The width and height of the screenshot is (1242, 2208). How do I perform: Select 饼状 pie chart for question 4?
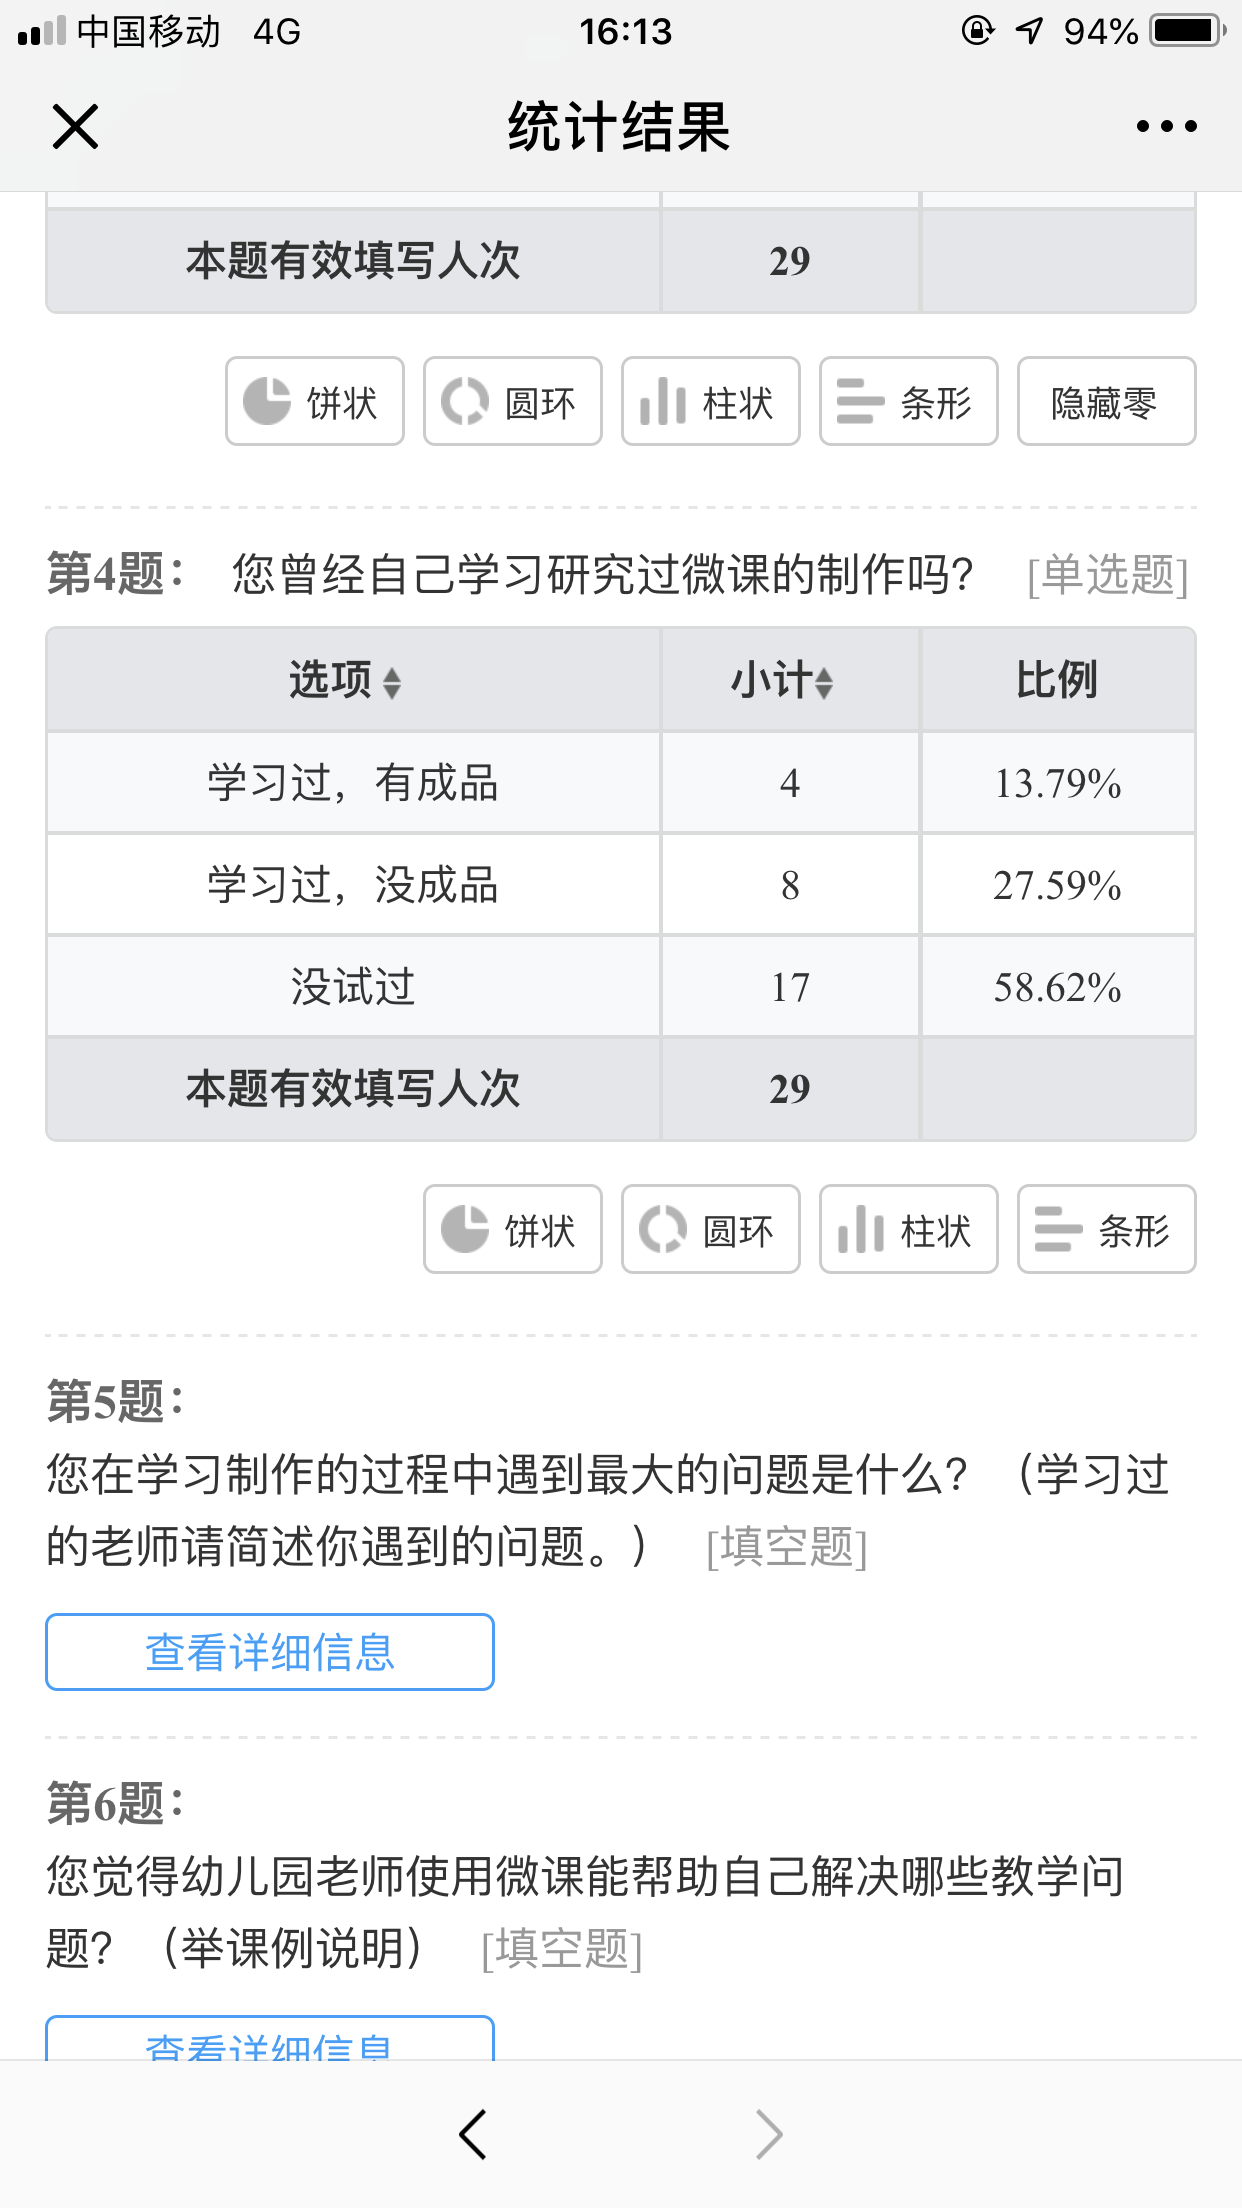pyautogui.click(x=513, y=1229)
